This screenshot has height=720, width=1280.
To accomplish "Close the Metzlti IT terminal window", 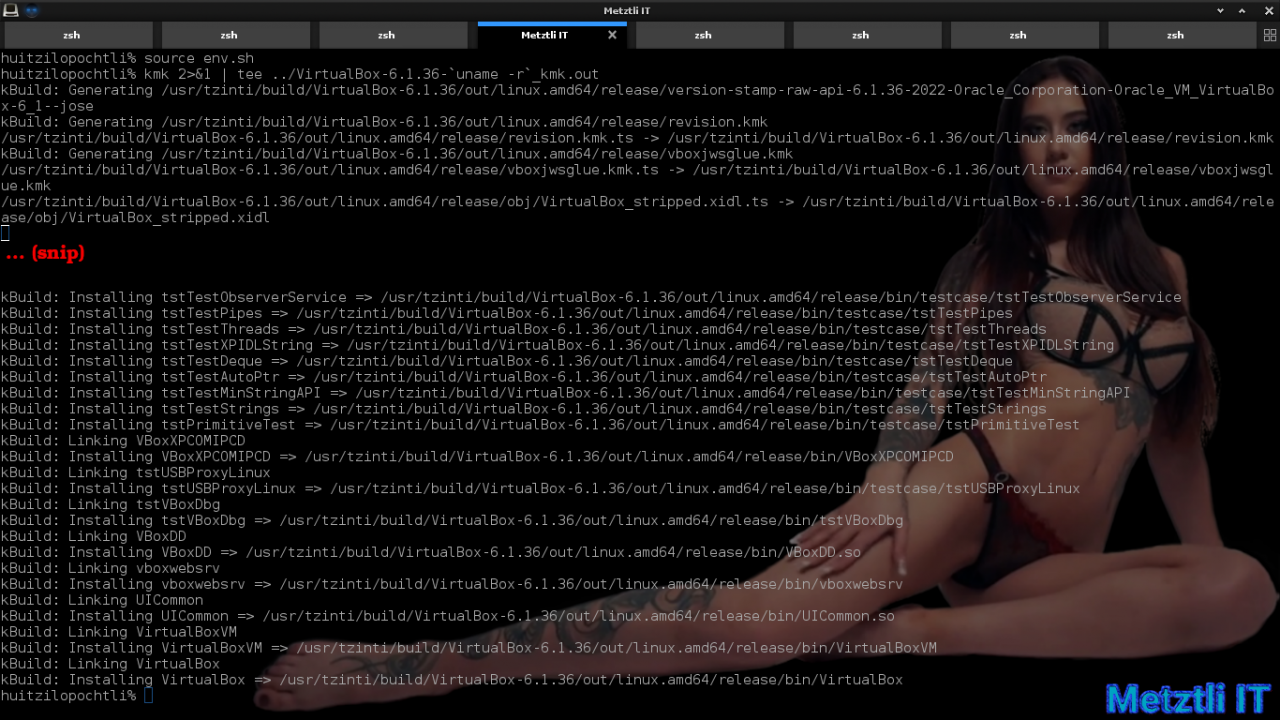I will click(1268, 10).
